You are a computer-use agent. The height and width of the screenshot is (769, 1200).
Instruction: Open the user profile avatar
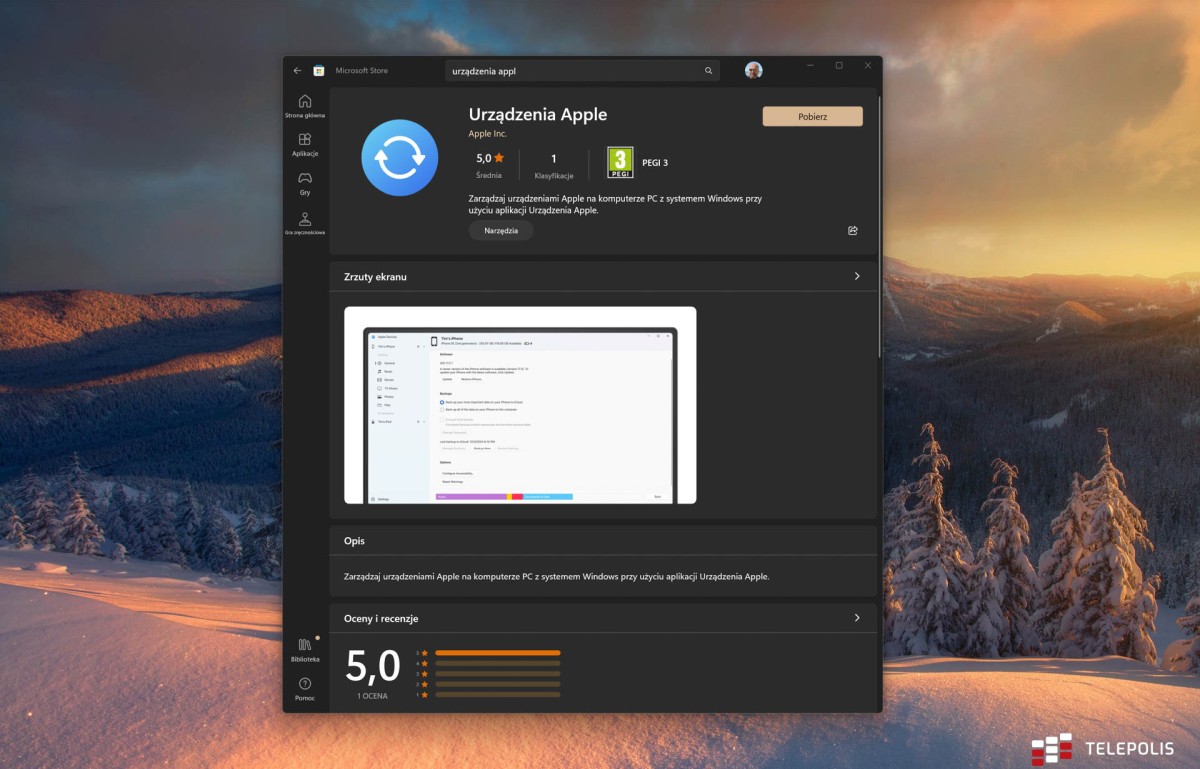pos(753,70)
